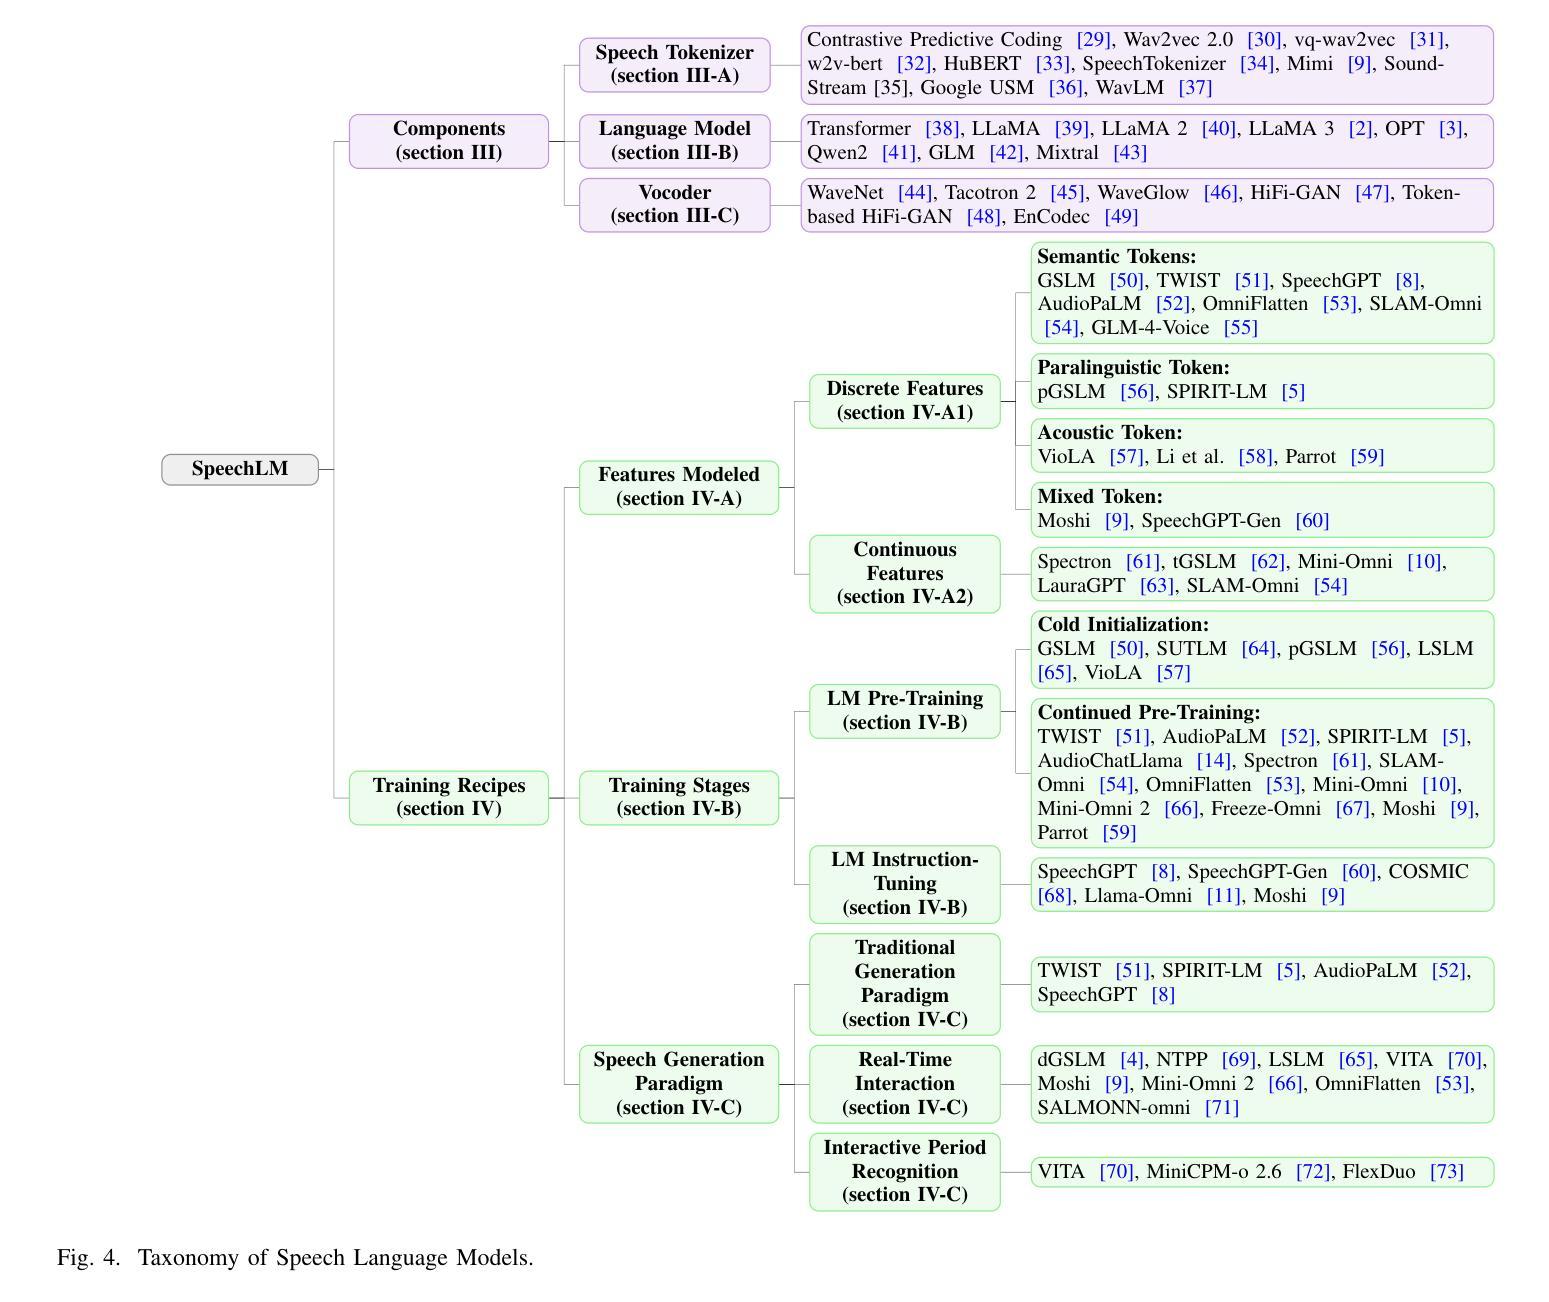Open citation [34] for SpeechTokenizer
This screenshot has height=1302, width=1549.
tap(1257, 64)
